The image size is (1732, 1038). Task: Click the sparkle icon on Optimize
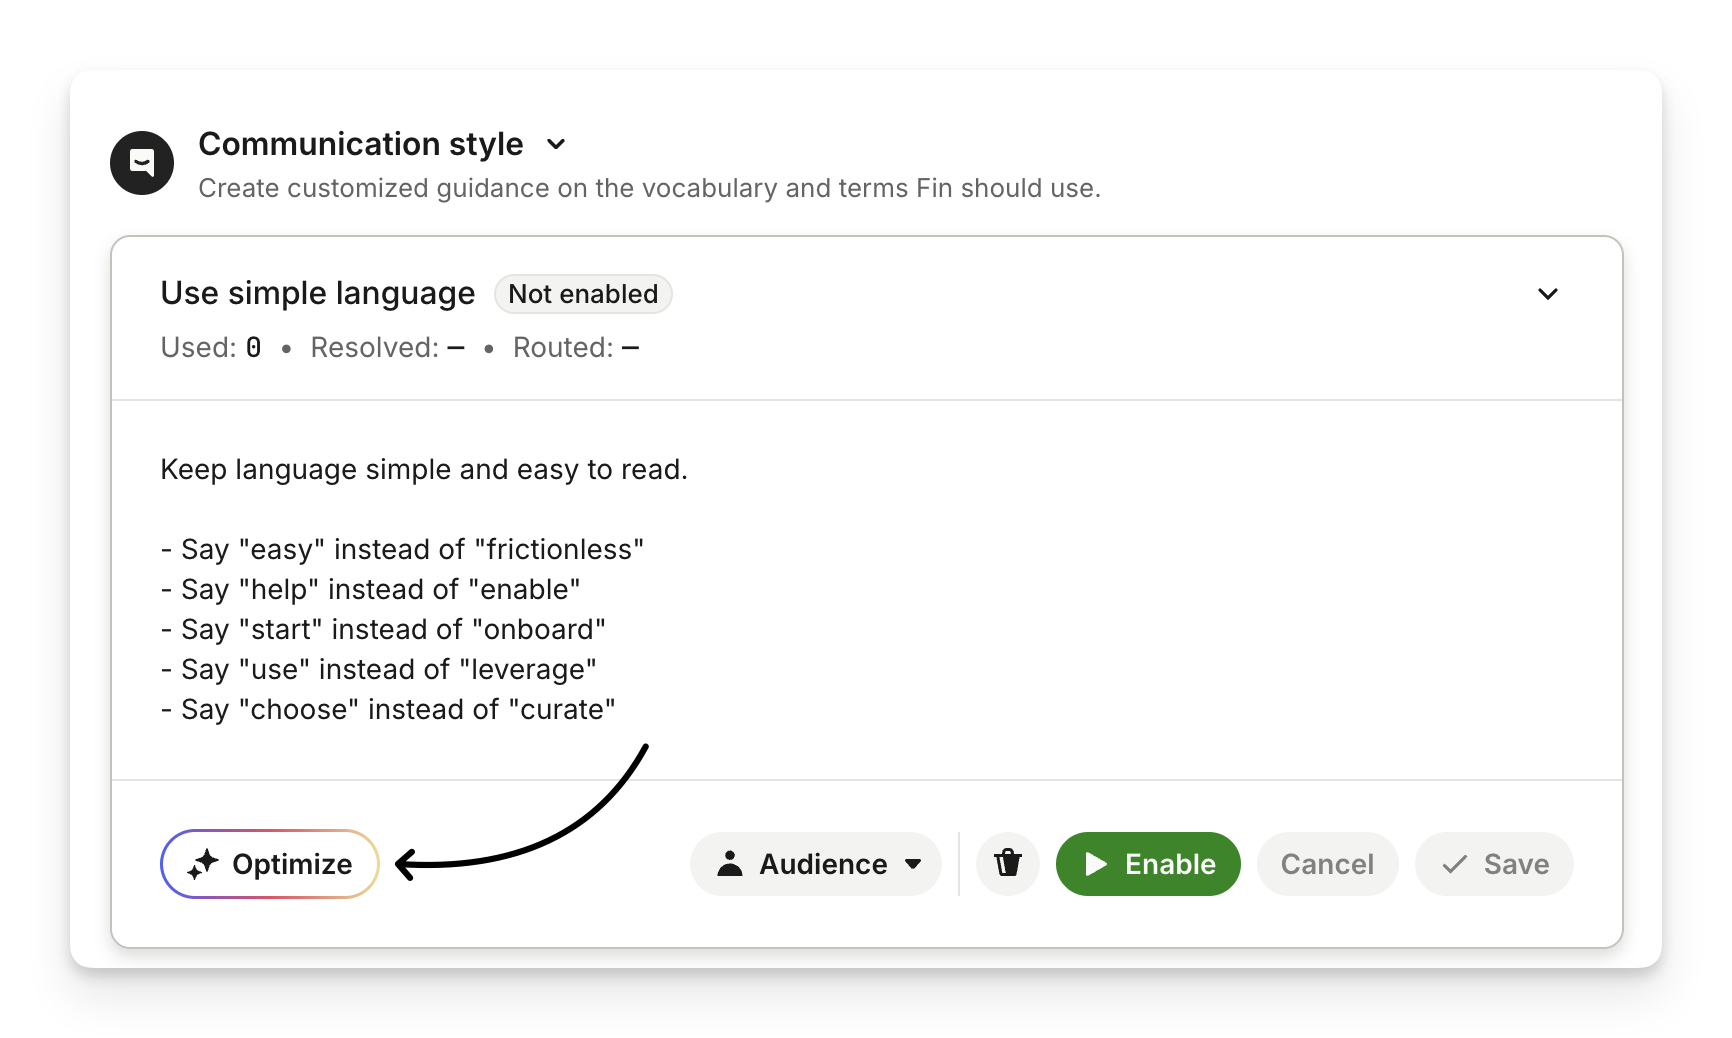point(203,864)
